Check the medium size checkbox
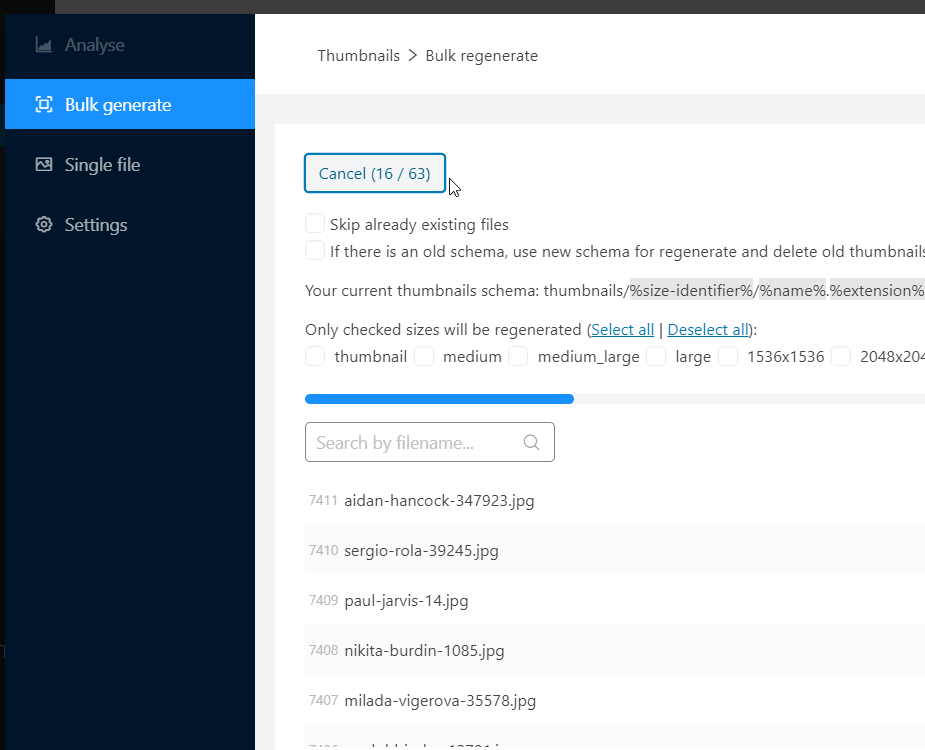This screenshot has height=750, width=925. click(x=424, y=356)
